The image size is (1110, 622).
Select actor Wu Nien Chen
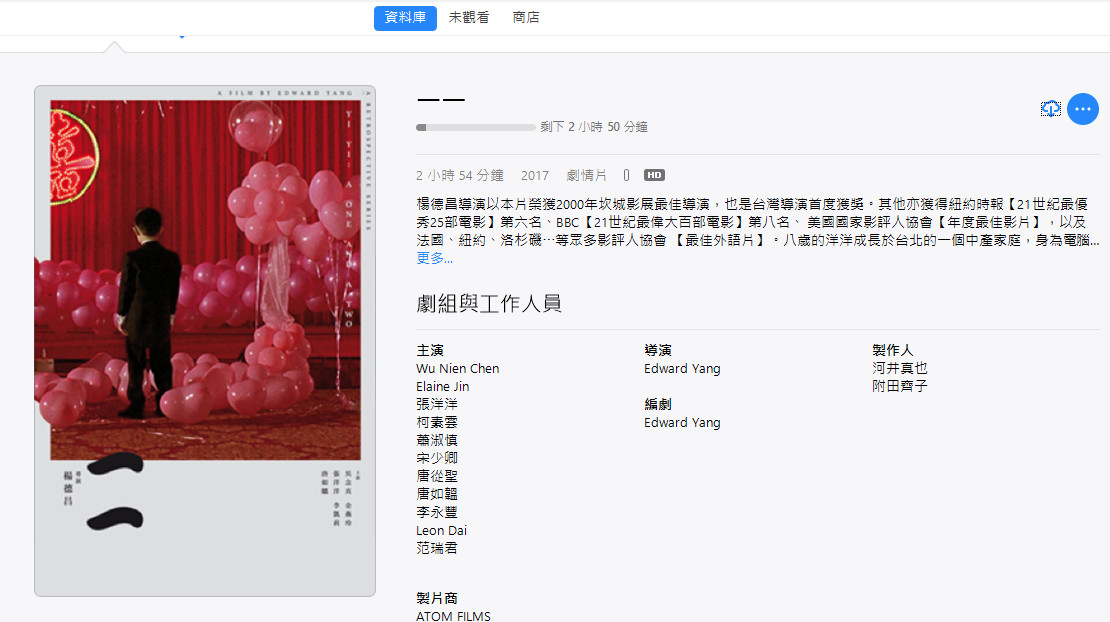pyautogui.click(x=458, y=369)
